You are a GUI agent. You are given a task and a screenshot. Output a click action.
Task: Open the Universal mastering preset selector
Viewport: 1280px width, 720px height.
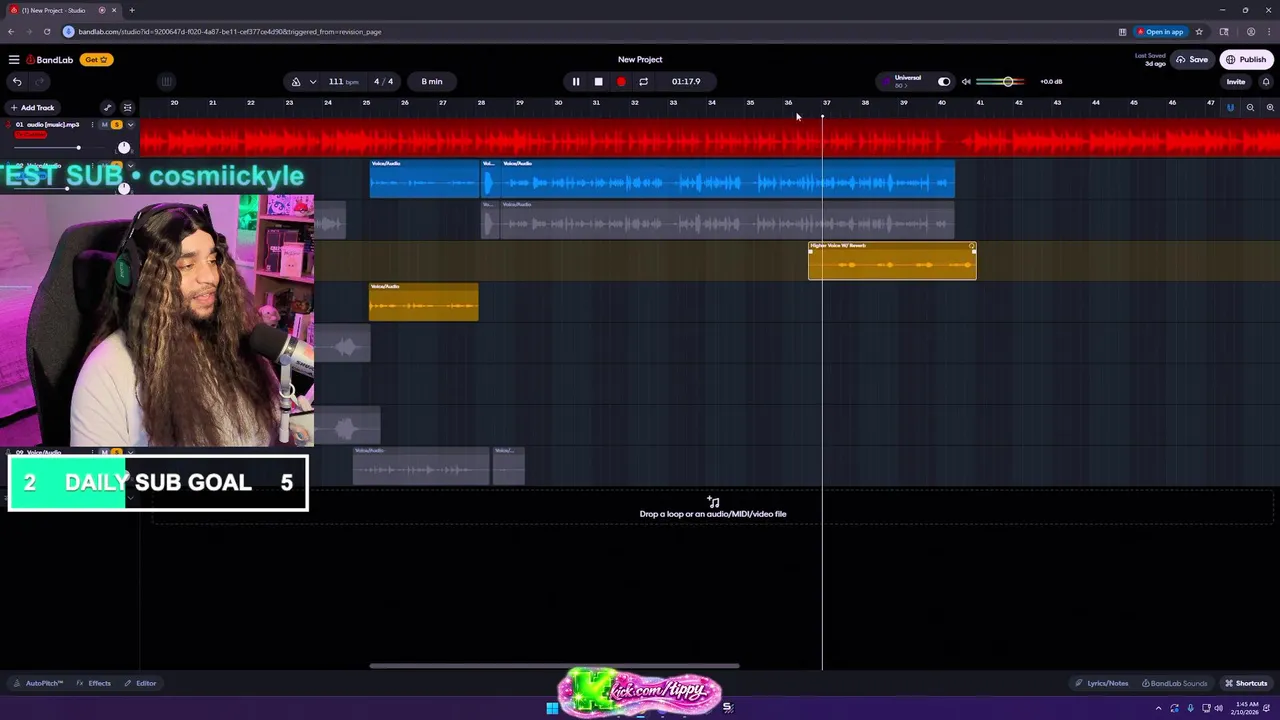pos(906,81)
